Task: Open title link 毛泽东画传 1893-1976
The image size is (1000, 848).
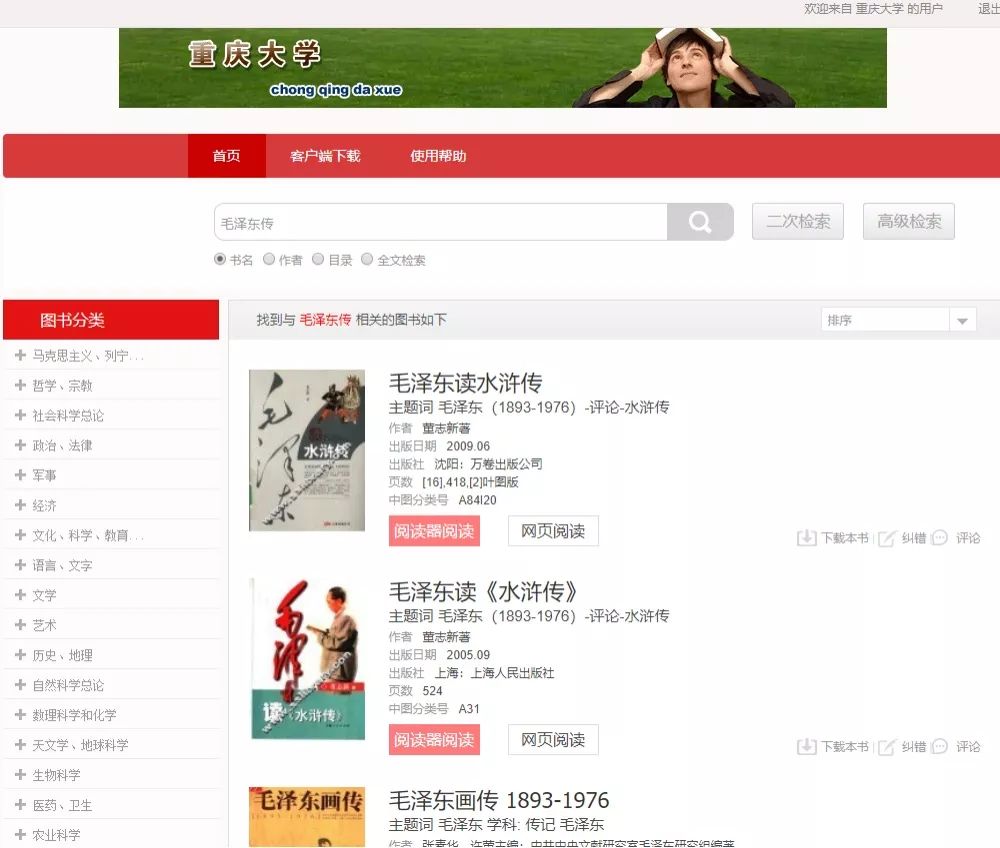Action: pos(499,800)
